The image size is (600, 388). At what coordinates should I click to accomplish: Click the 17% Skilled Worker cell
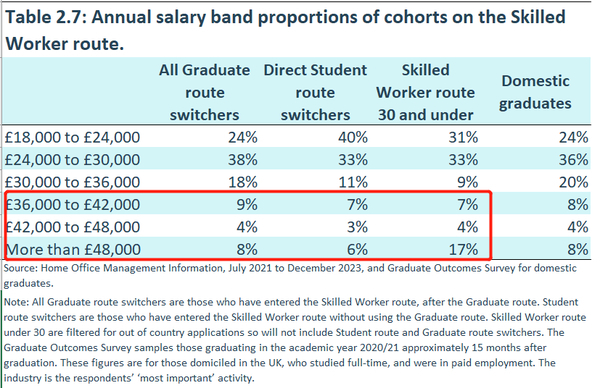point(463,249)
